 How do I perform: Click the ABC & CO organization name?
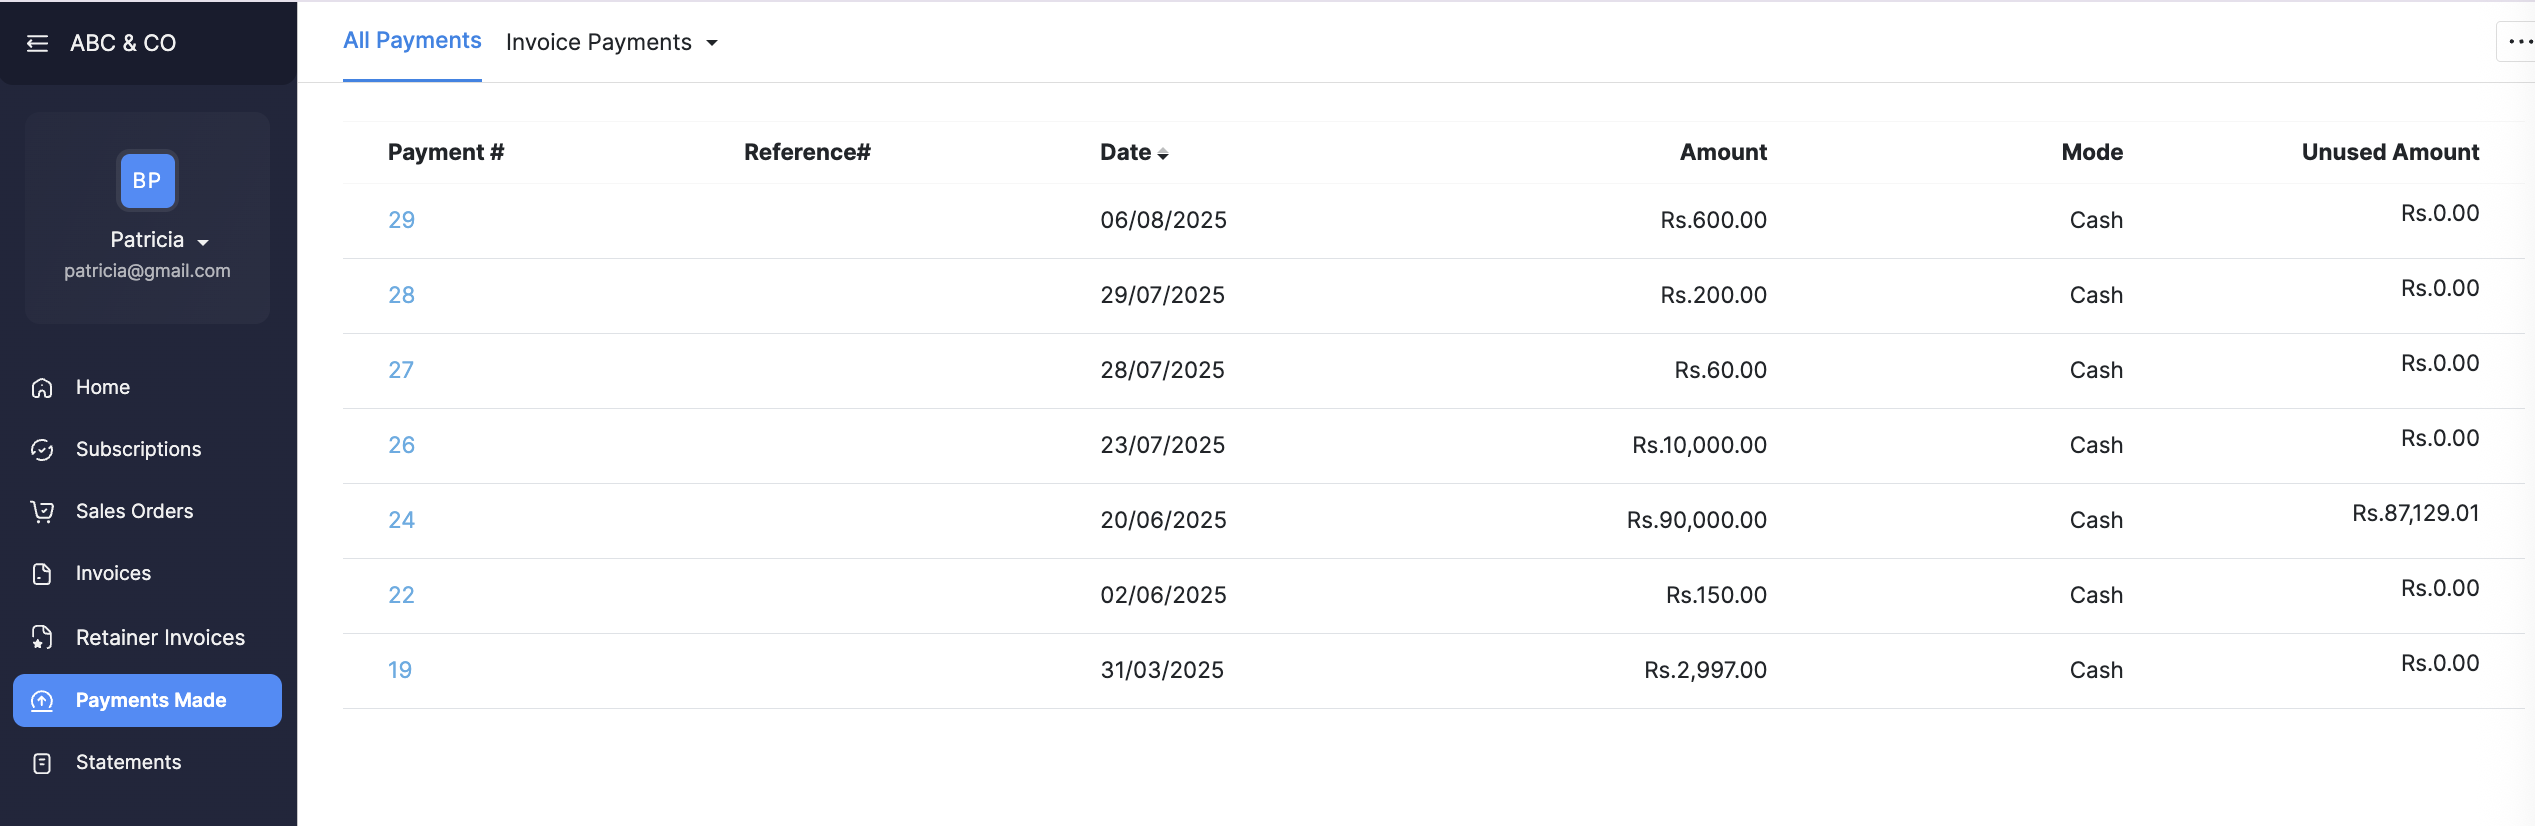(123, 43)
